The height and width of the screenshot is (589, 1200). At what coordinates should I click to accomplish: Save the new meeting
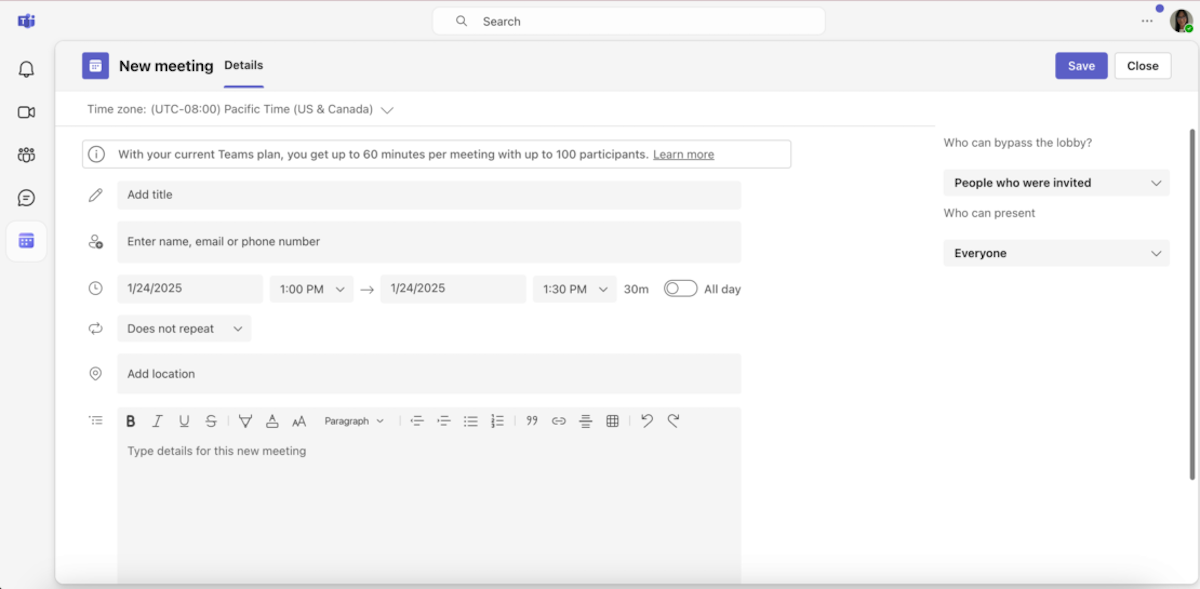1081,65
